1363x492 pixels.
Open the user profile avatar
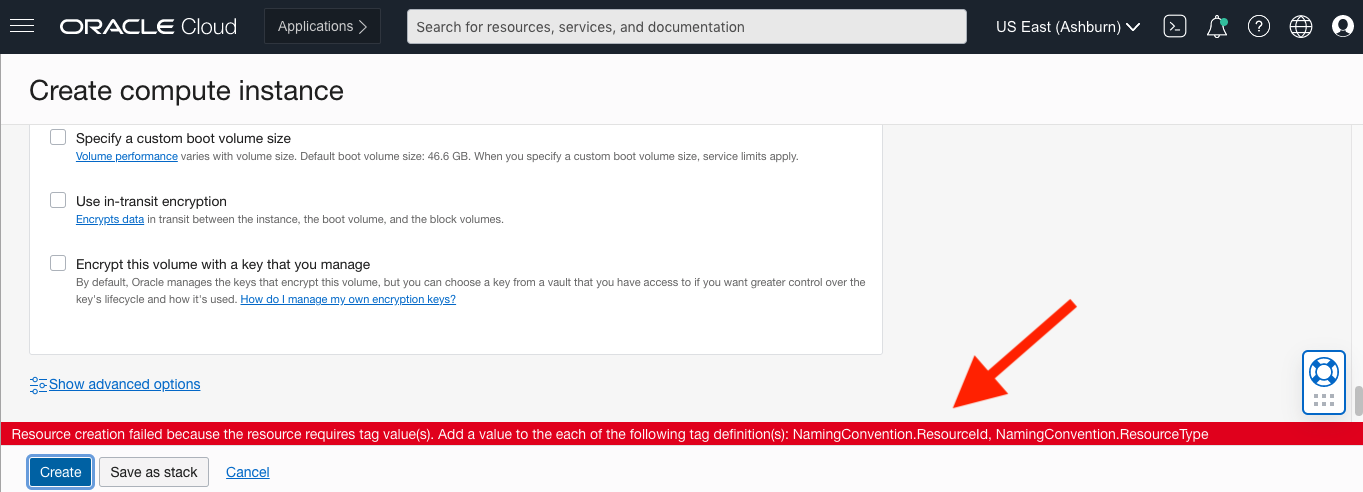pos(1343,27)
